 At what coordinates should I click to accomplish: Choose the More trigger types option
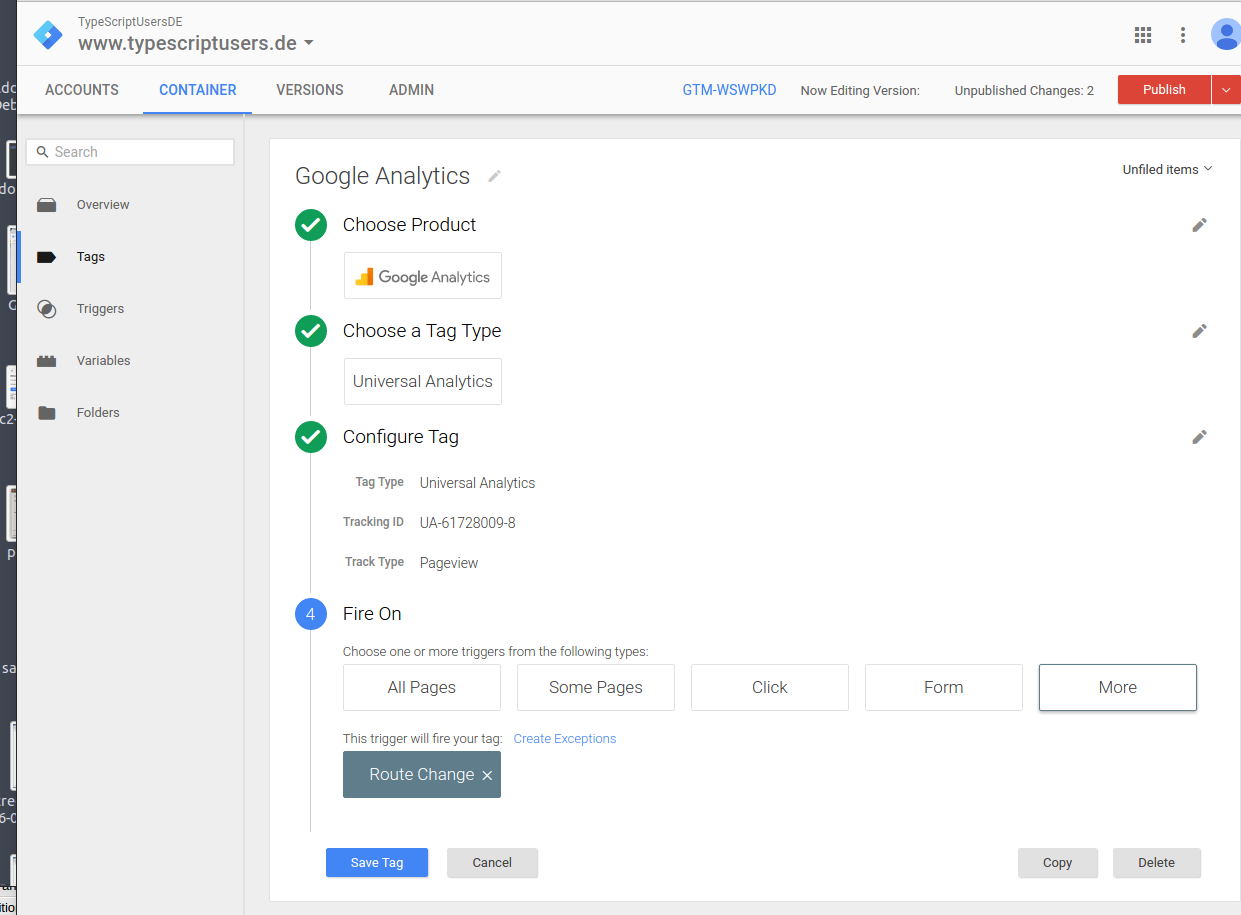[x=1118, y=687]
